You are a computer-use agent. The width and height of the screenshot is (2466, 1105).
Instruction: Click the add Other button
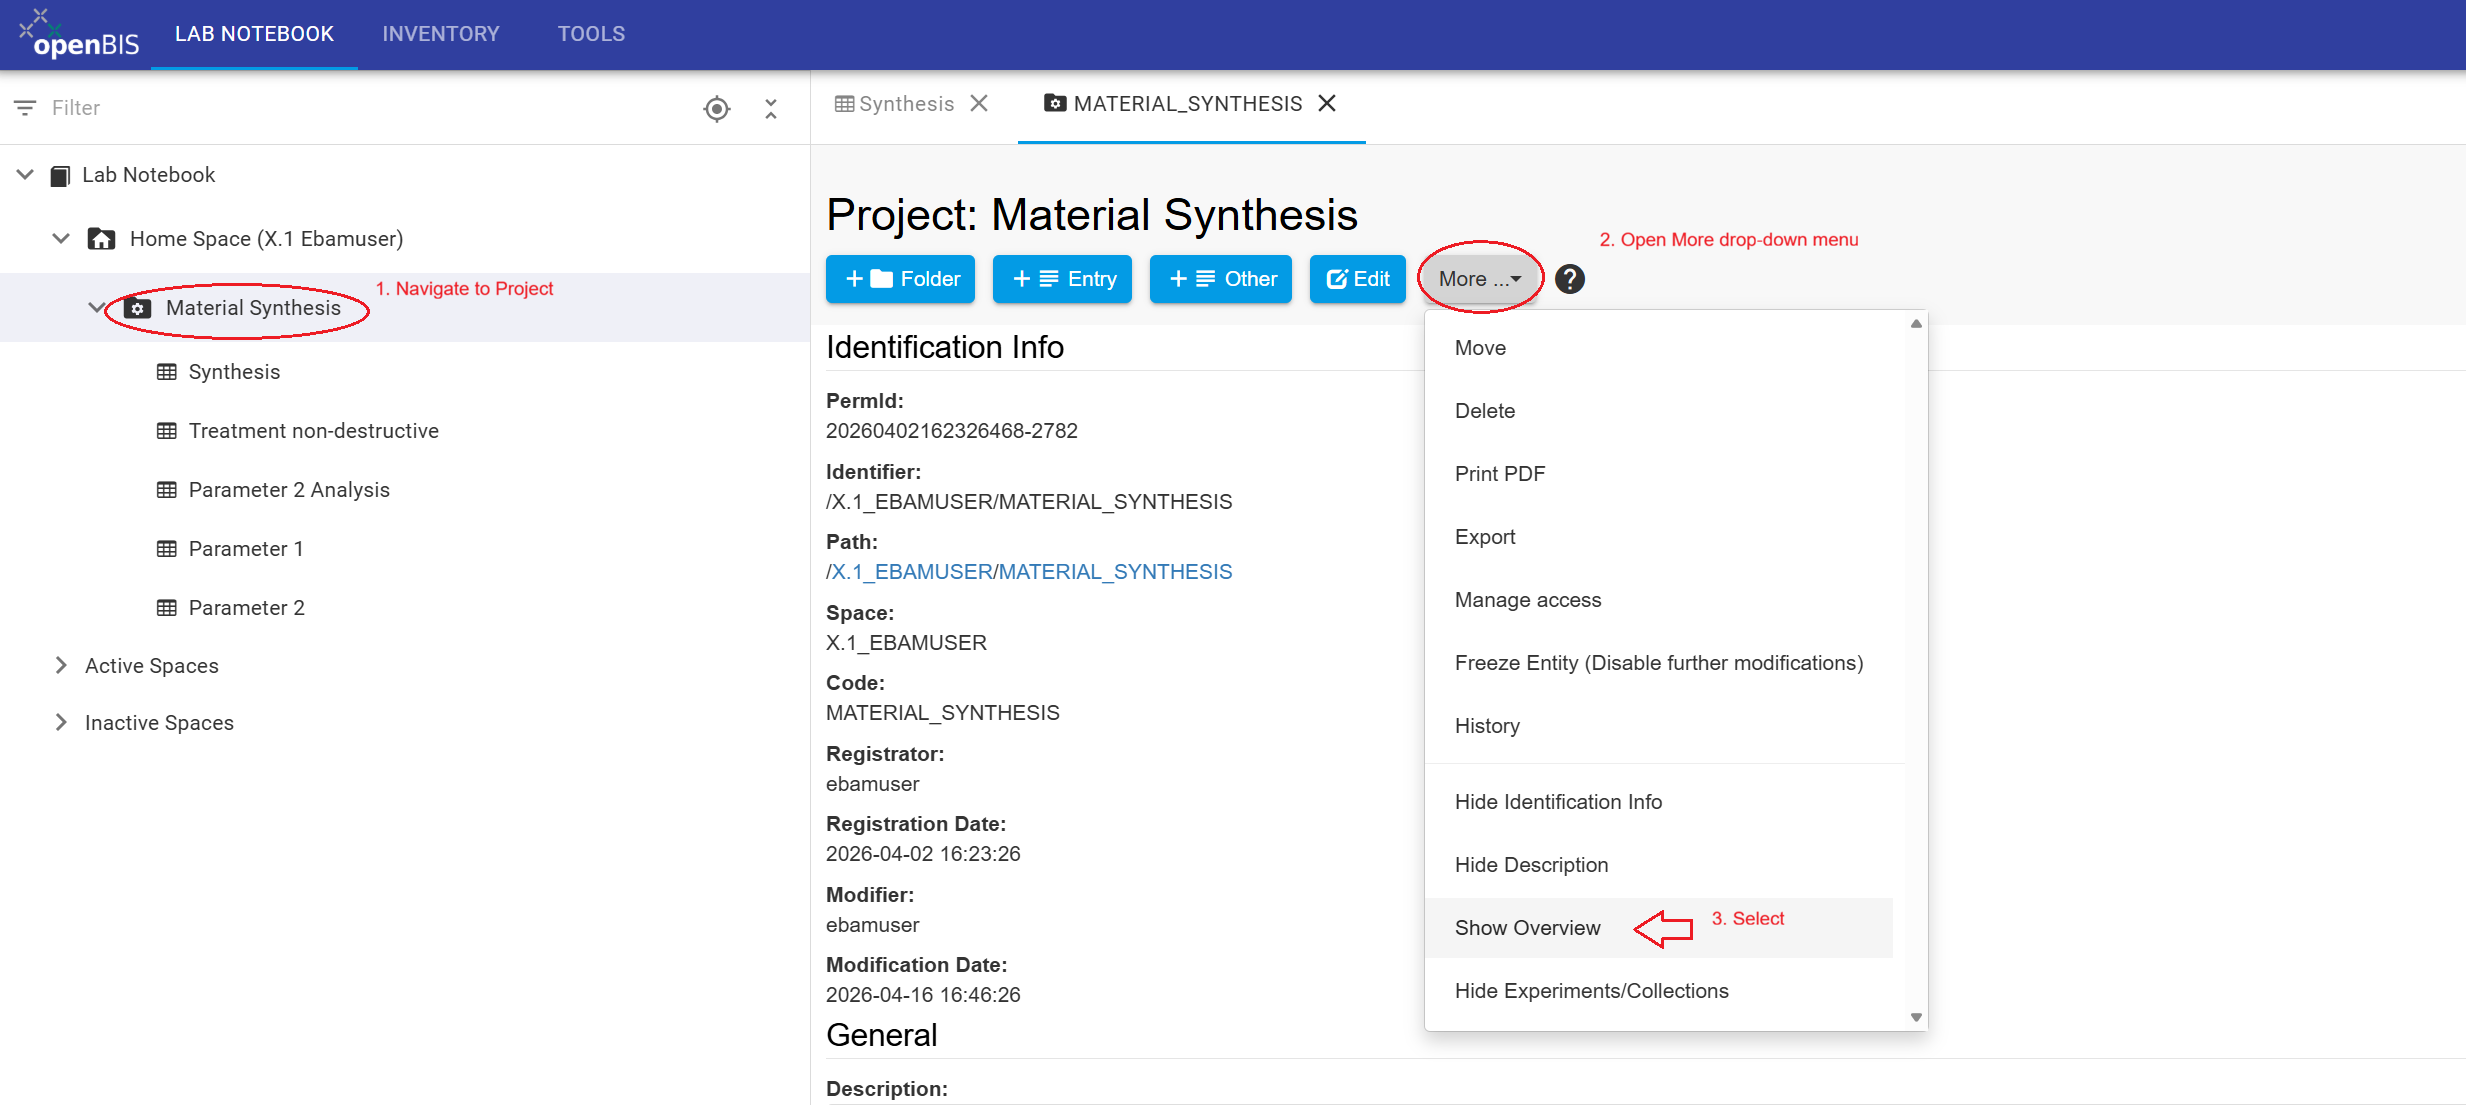[1220, 279]
